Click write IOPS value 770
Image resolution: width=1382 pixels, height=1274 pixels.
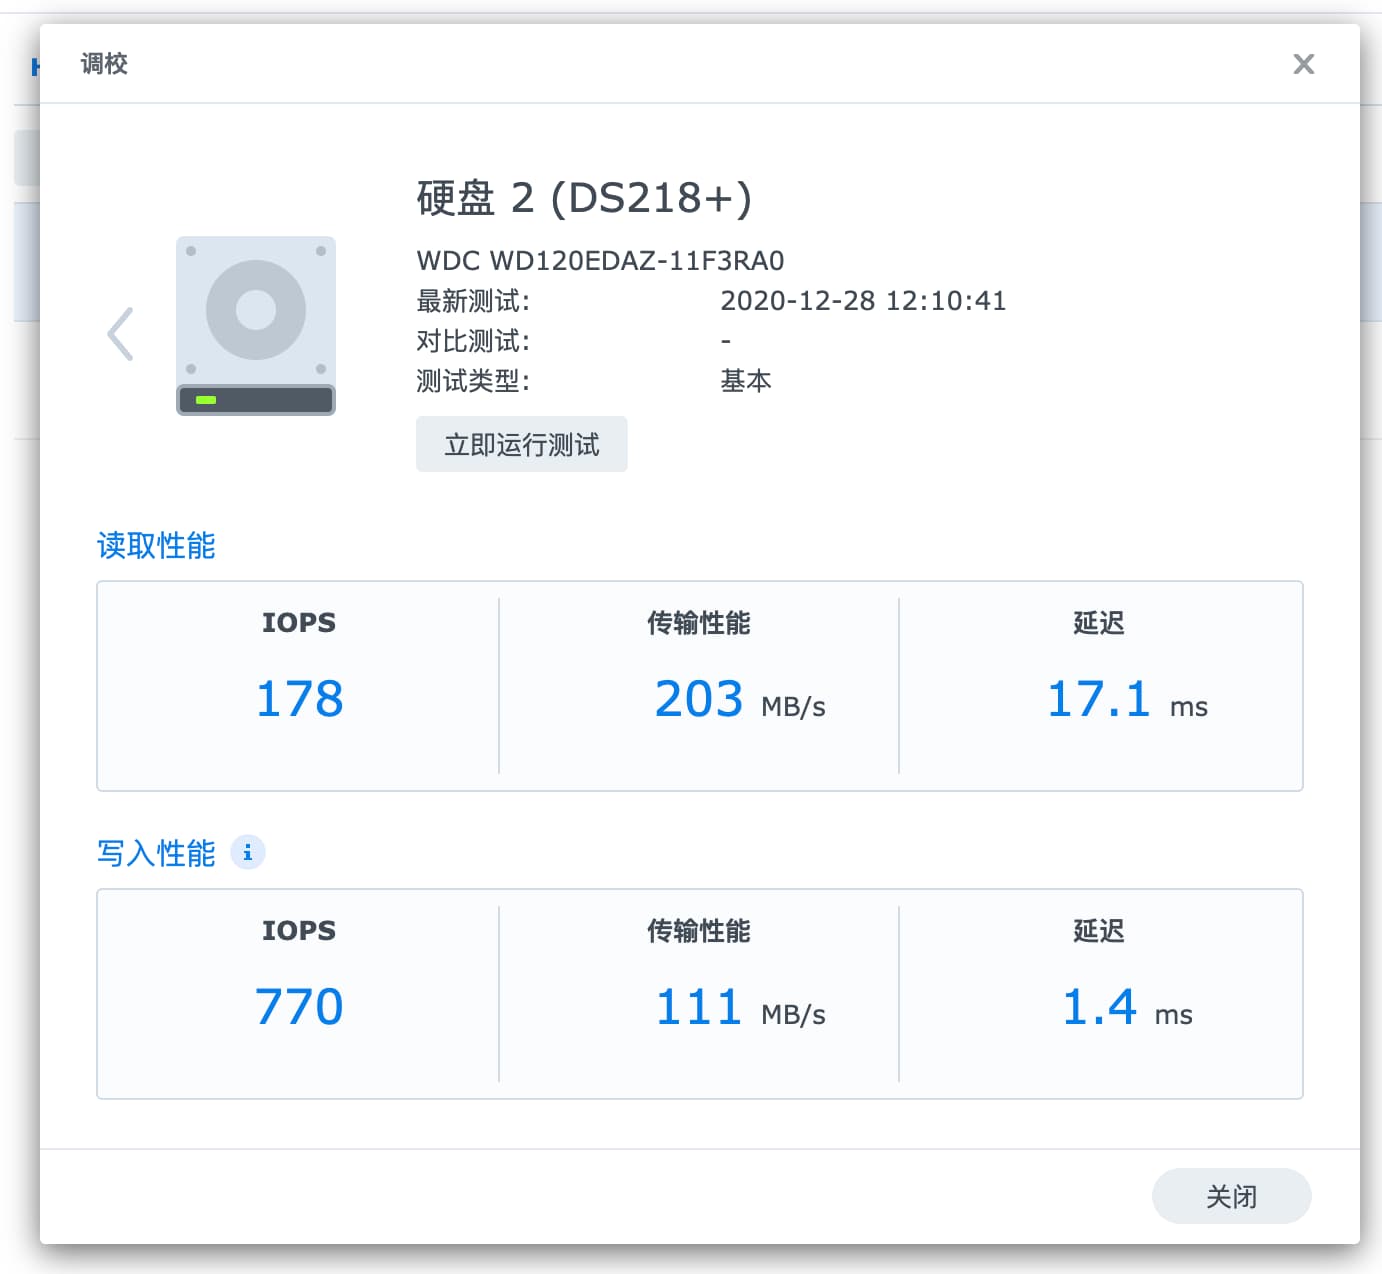299,1007
